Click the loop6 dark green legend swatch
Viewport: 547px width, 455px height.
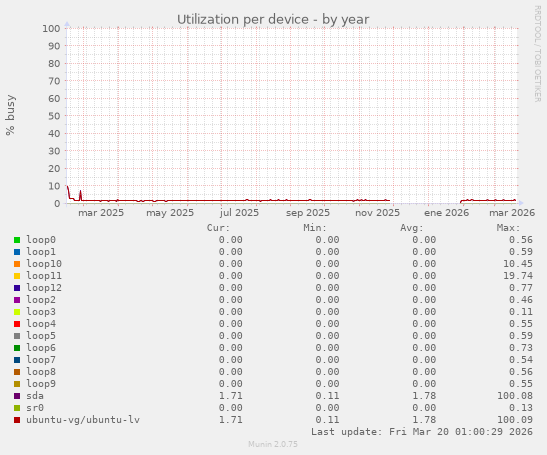17,348
